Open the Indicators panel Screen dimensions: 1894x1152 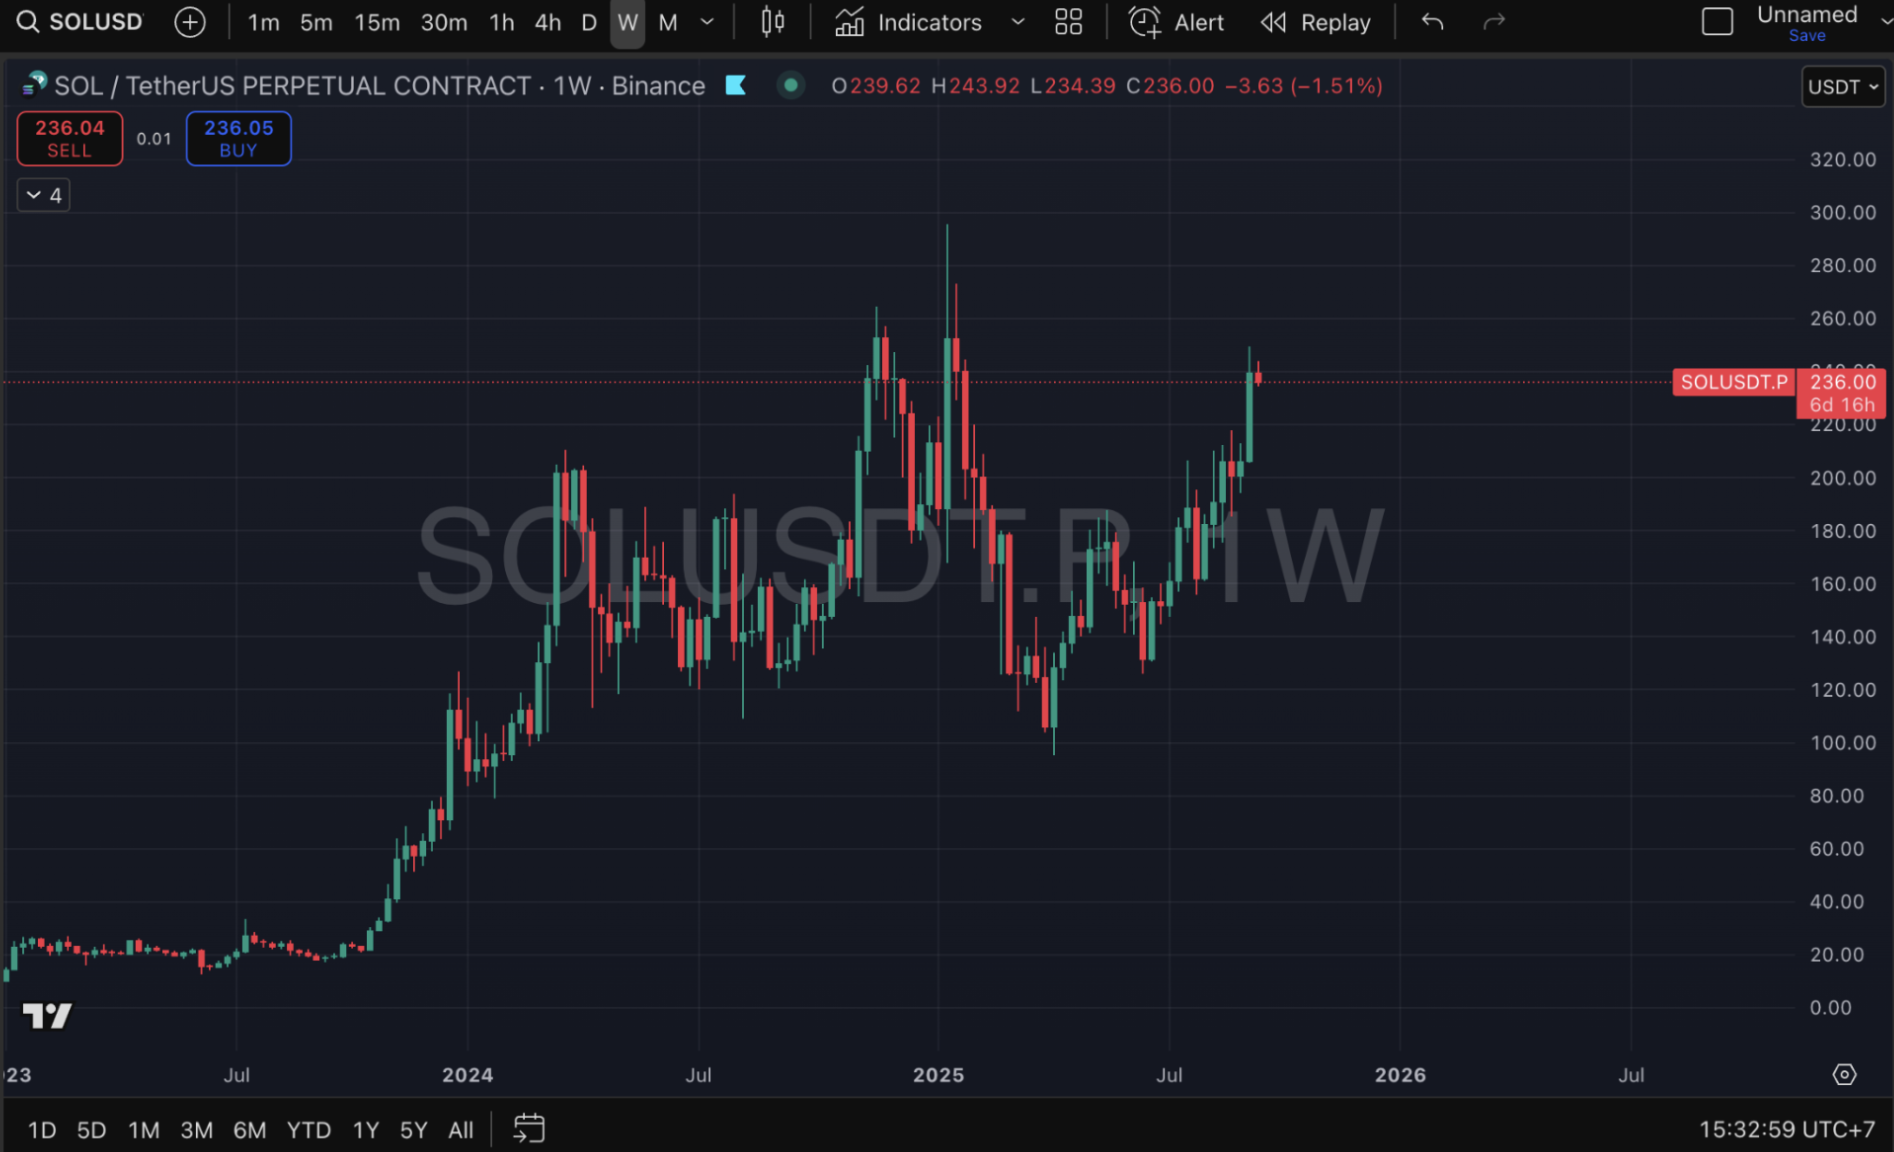click(909, 22)
